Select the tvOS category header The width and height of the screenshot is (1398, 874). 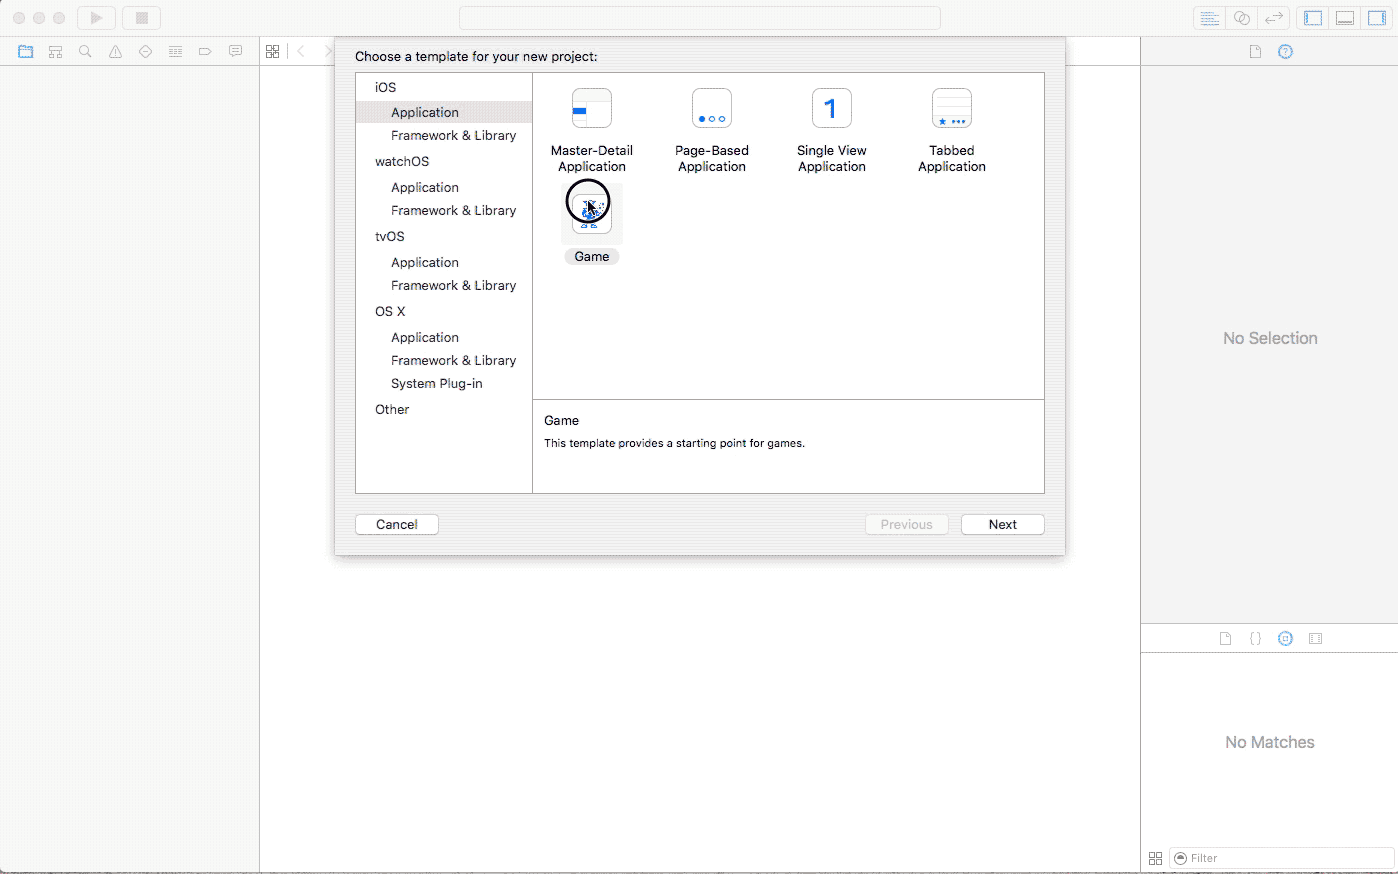point(390,236)
